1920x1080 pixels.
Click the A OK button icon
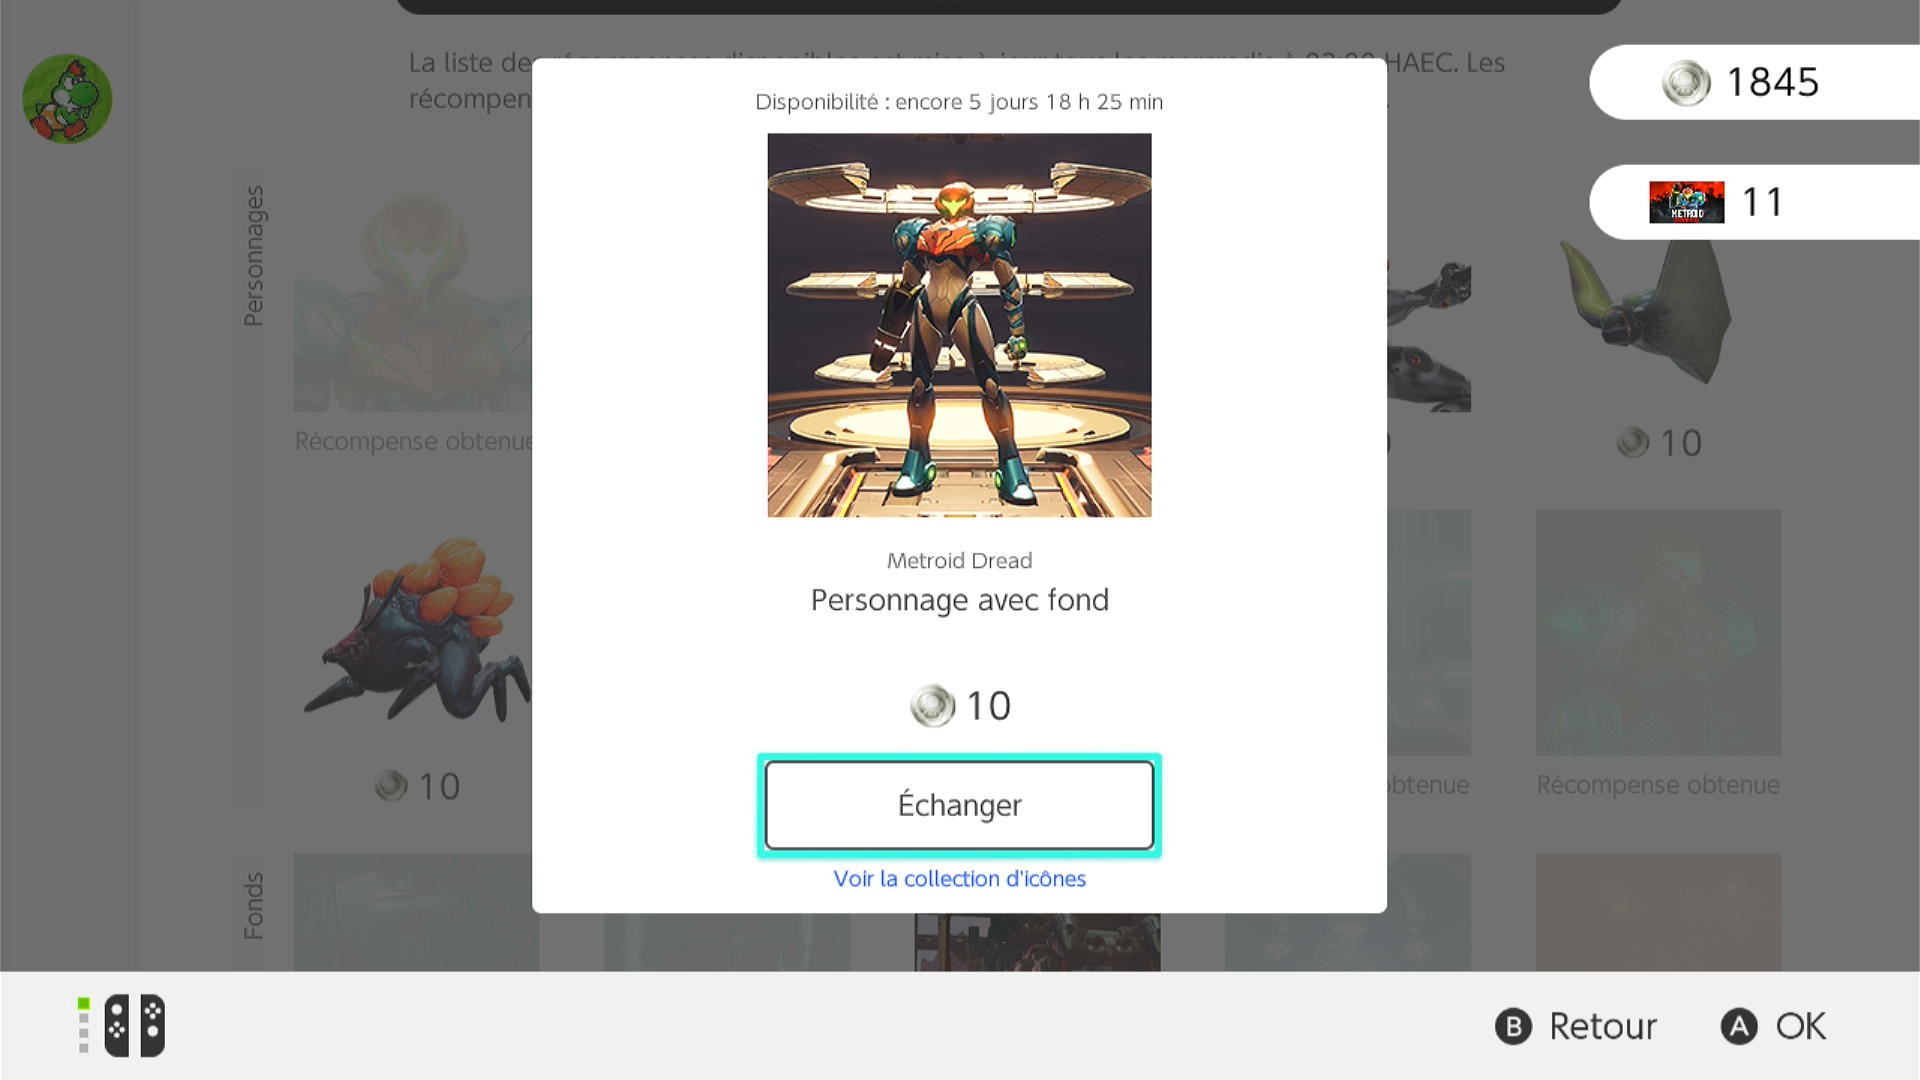pos(1739,1026)
